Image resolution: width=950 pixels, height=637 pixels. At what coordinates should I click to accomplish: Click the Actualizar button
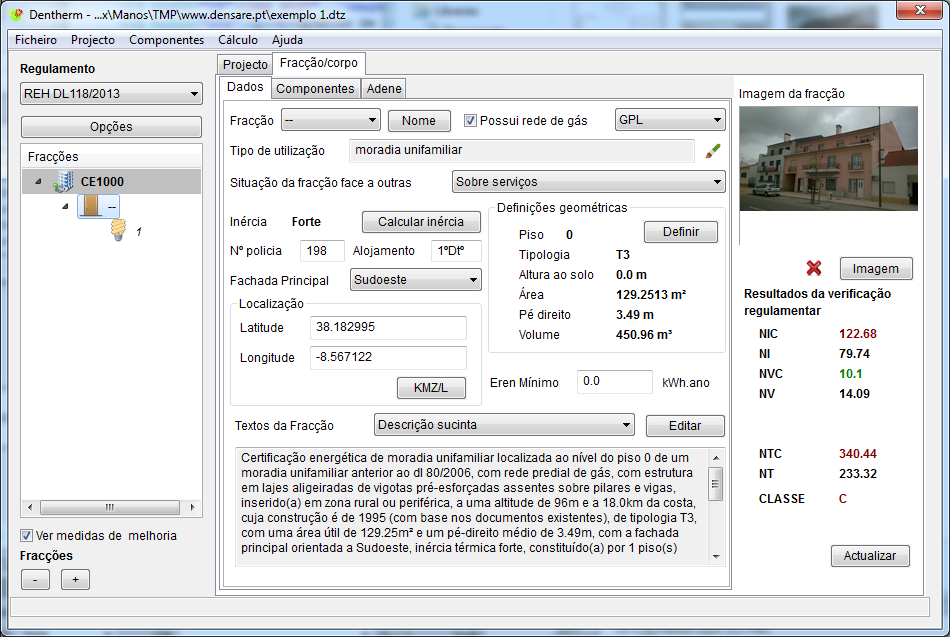(870, 556)
